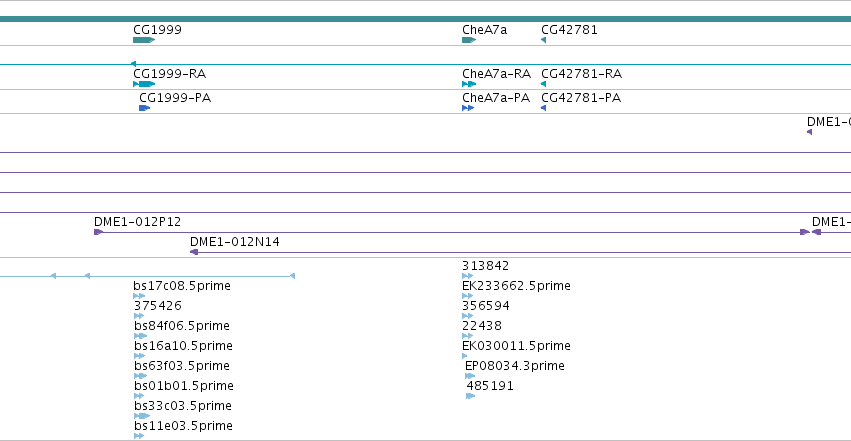Select the CheA7a-PA protein glyph

[468, 108]
